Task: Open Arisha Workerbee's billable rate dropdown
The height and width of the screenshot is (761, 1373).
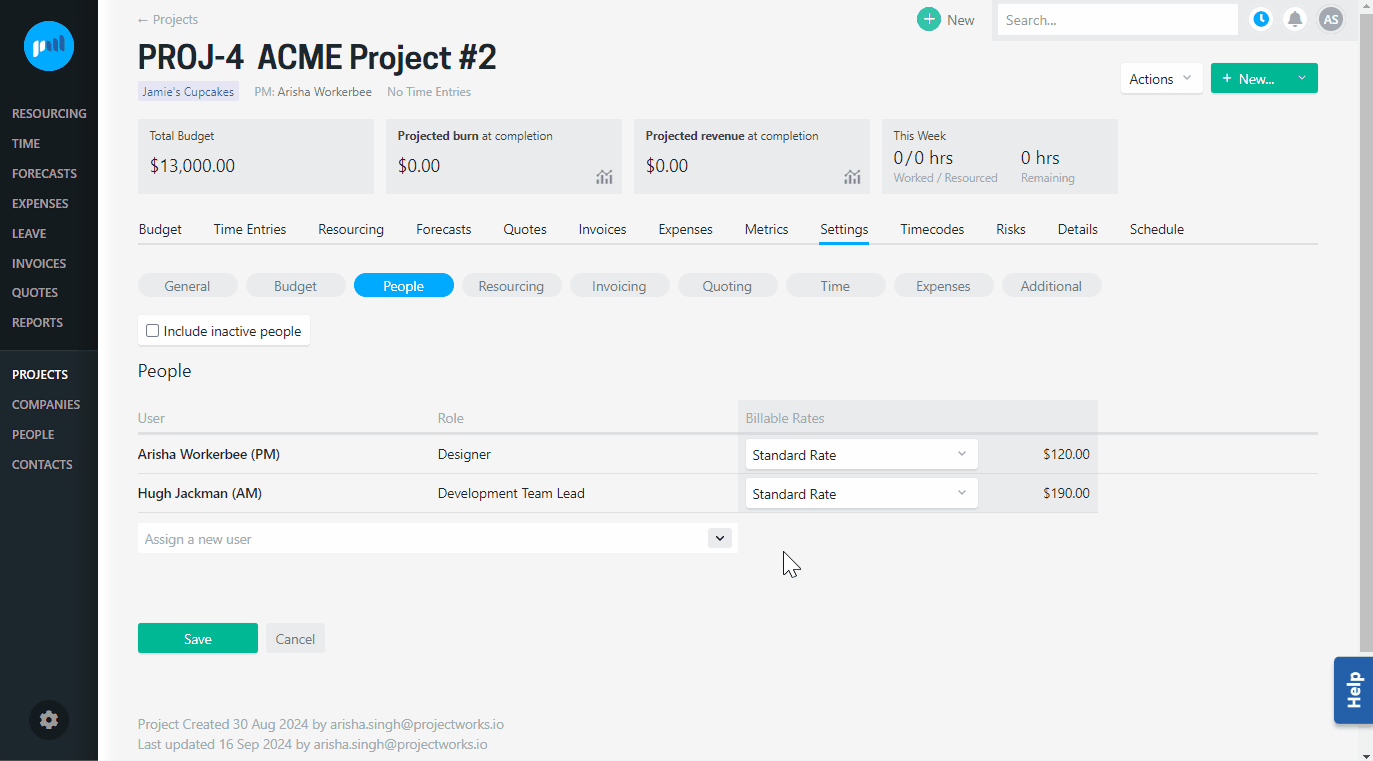Action: tap(860, 455)
